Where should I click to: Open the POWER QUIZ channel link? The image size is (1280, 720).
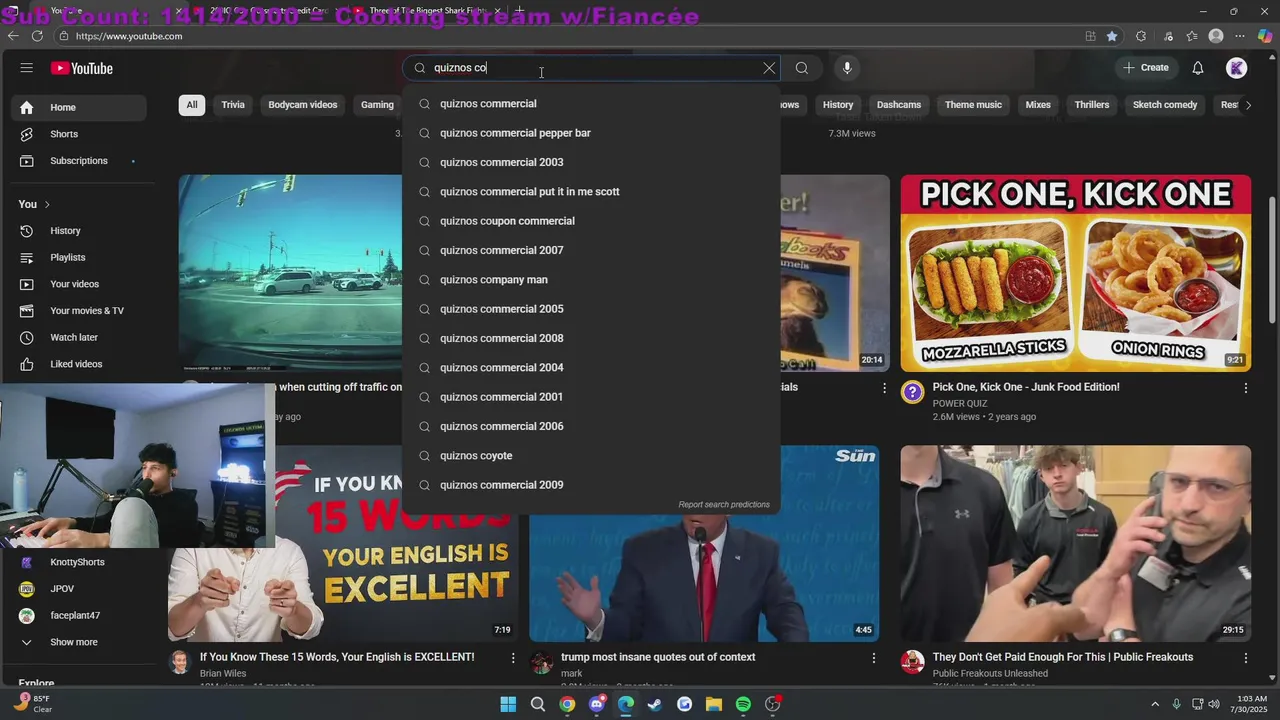pos(960,404)
